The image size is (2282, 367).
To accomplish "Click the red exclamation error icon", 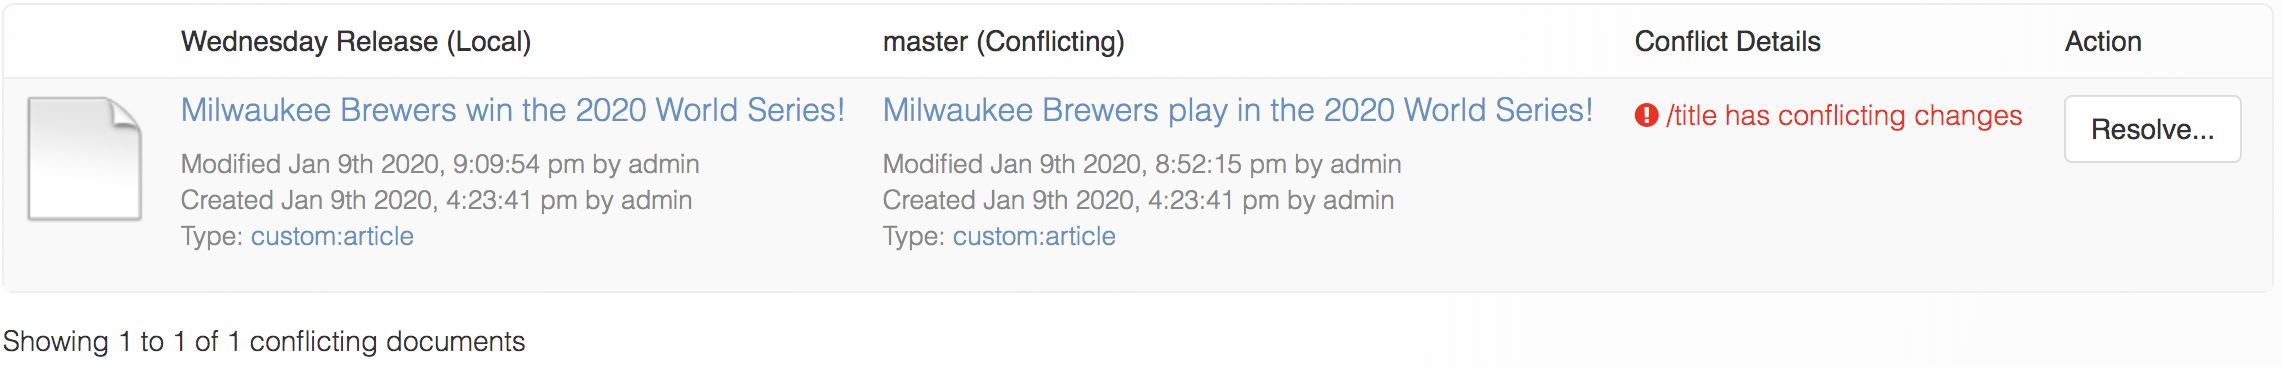I will click(x=1646, y=116).
